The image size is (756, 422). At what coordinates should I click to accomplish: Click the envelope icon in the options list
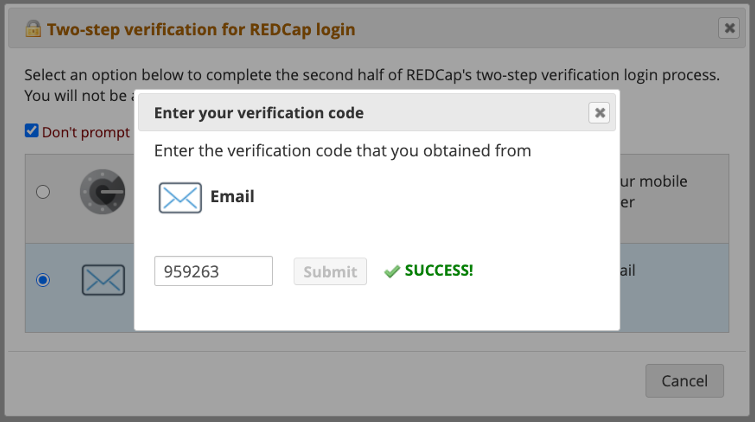click(x=102, y=280)
